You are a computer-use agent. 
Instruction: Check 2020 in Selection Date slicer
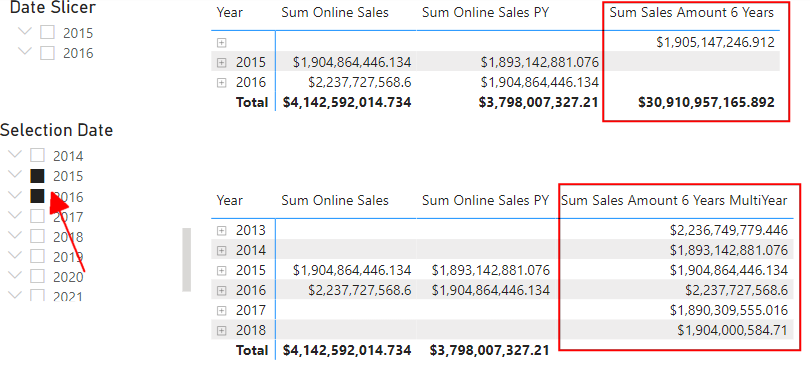point(37,277)
